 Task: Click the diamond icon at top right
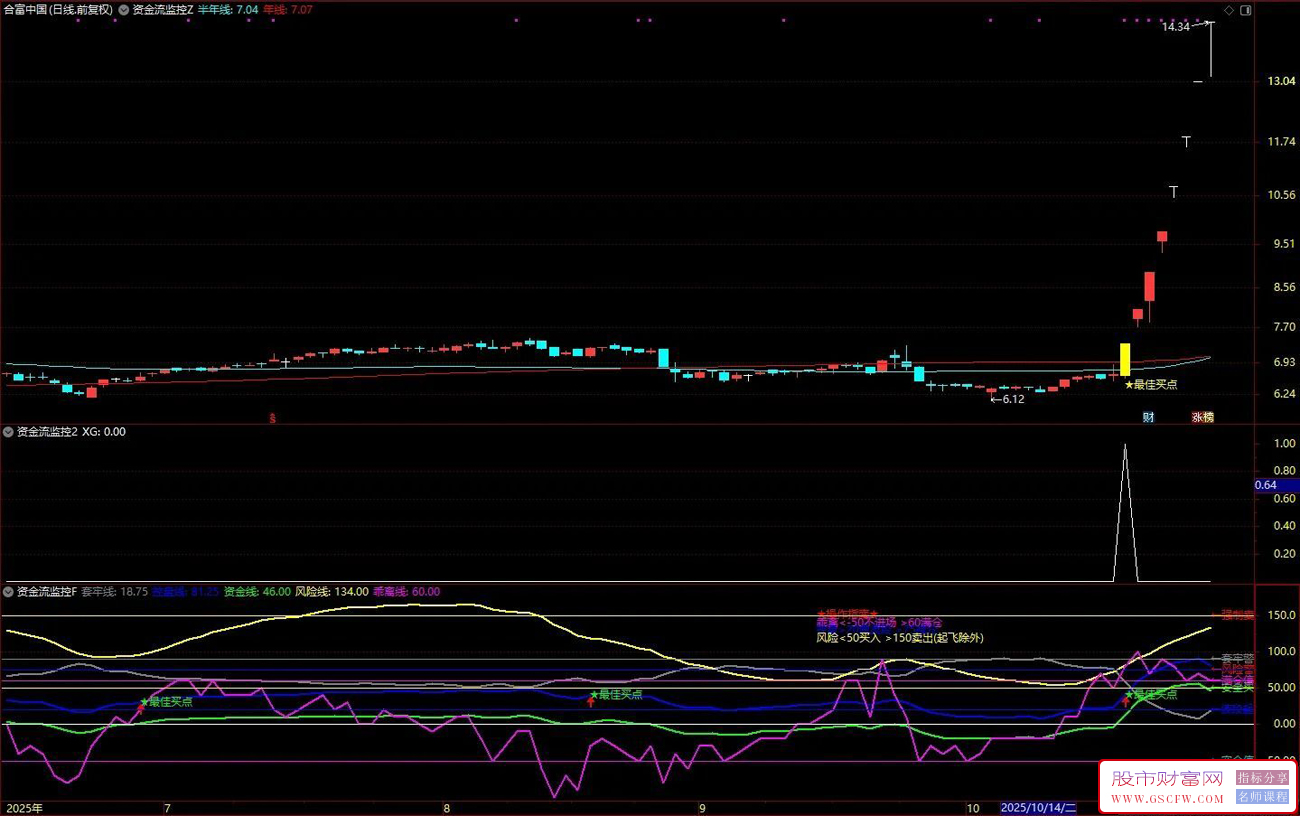[1228, 9]
